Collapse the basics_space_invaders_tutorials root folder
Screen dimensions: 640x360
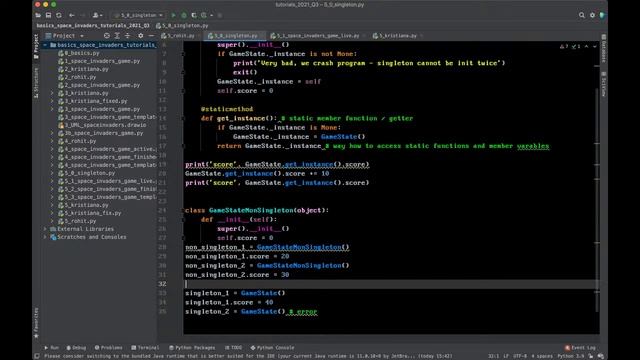coord(45,45)
